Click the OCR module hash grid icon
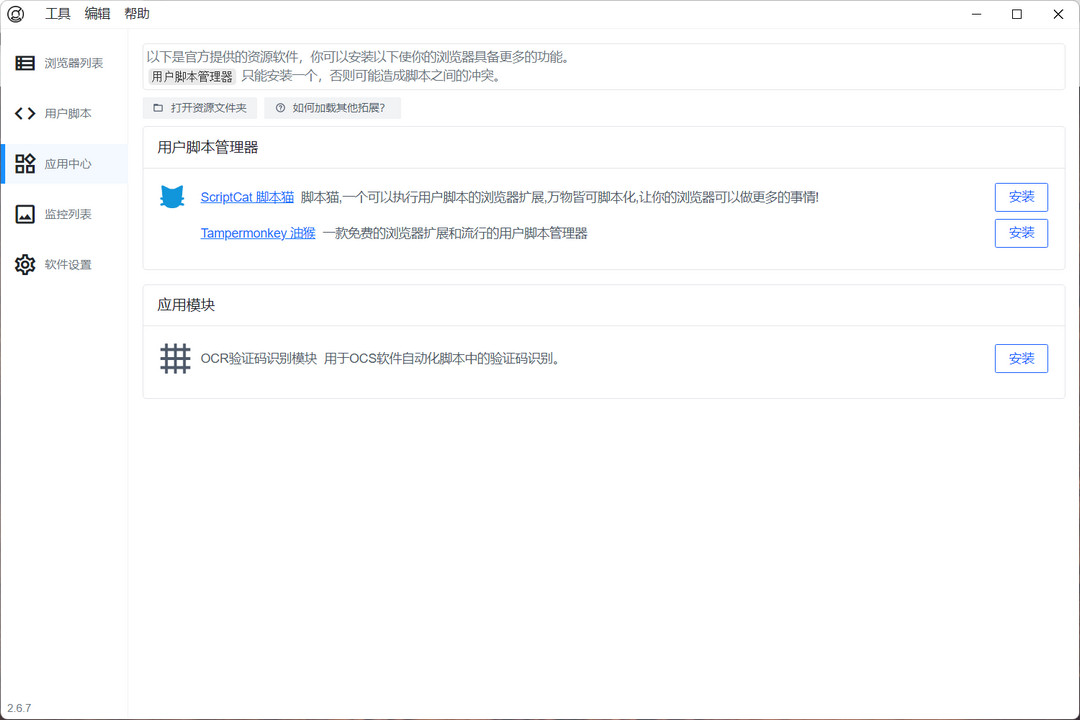This screenshot has height=720, width=1080. pyautogui.click(x=175, y=358)
